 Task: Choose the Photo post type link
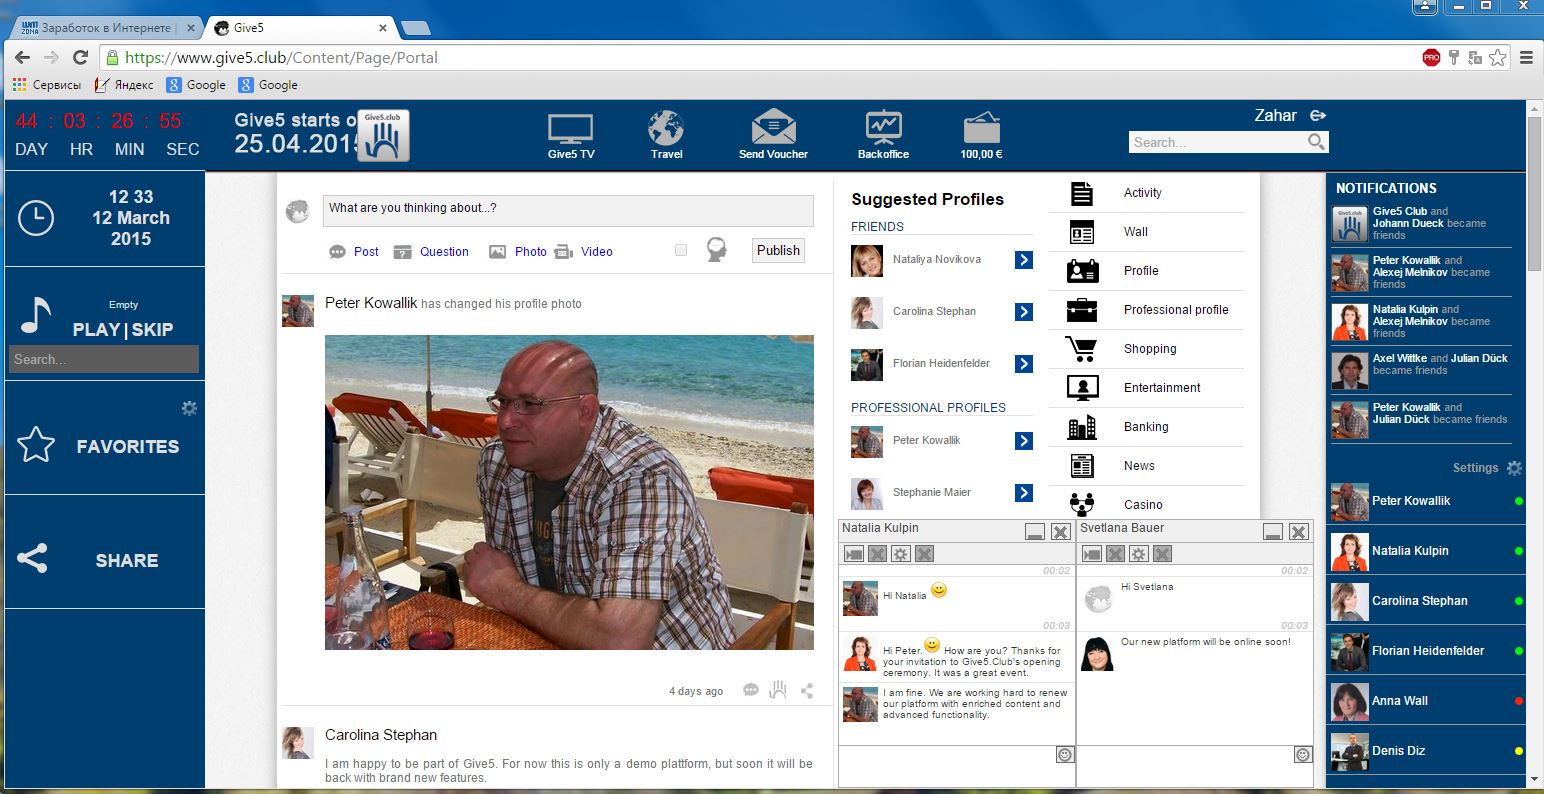(x=531, y=252)
